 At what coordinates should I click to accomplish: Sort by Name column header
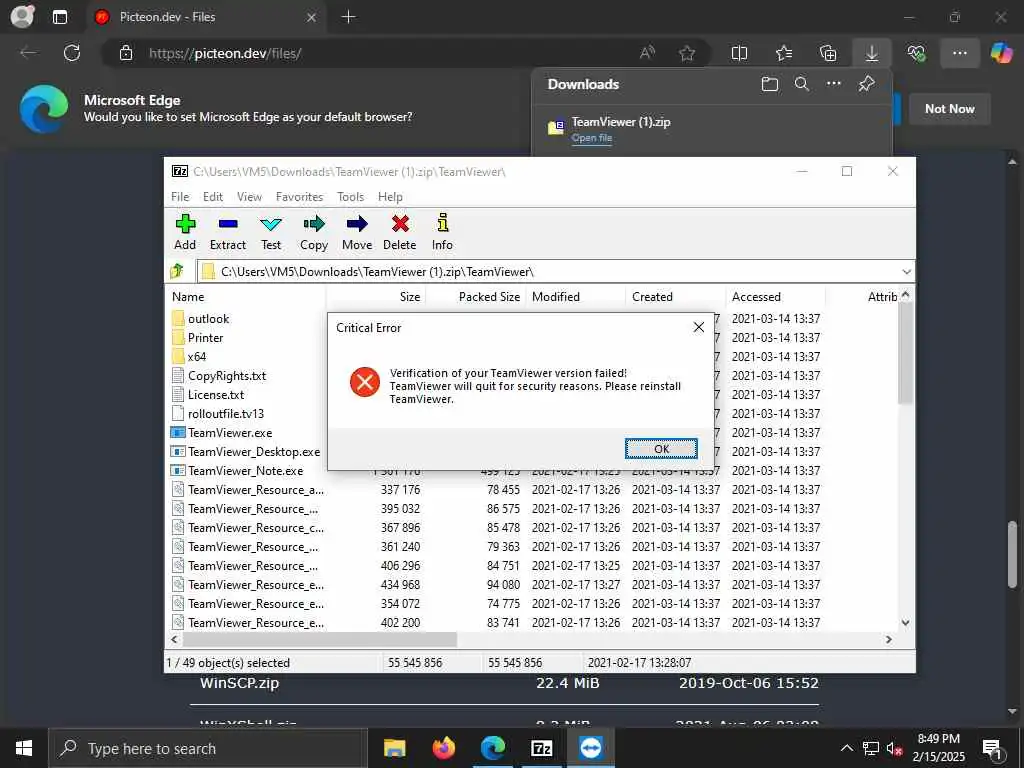click(247, 296)
